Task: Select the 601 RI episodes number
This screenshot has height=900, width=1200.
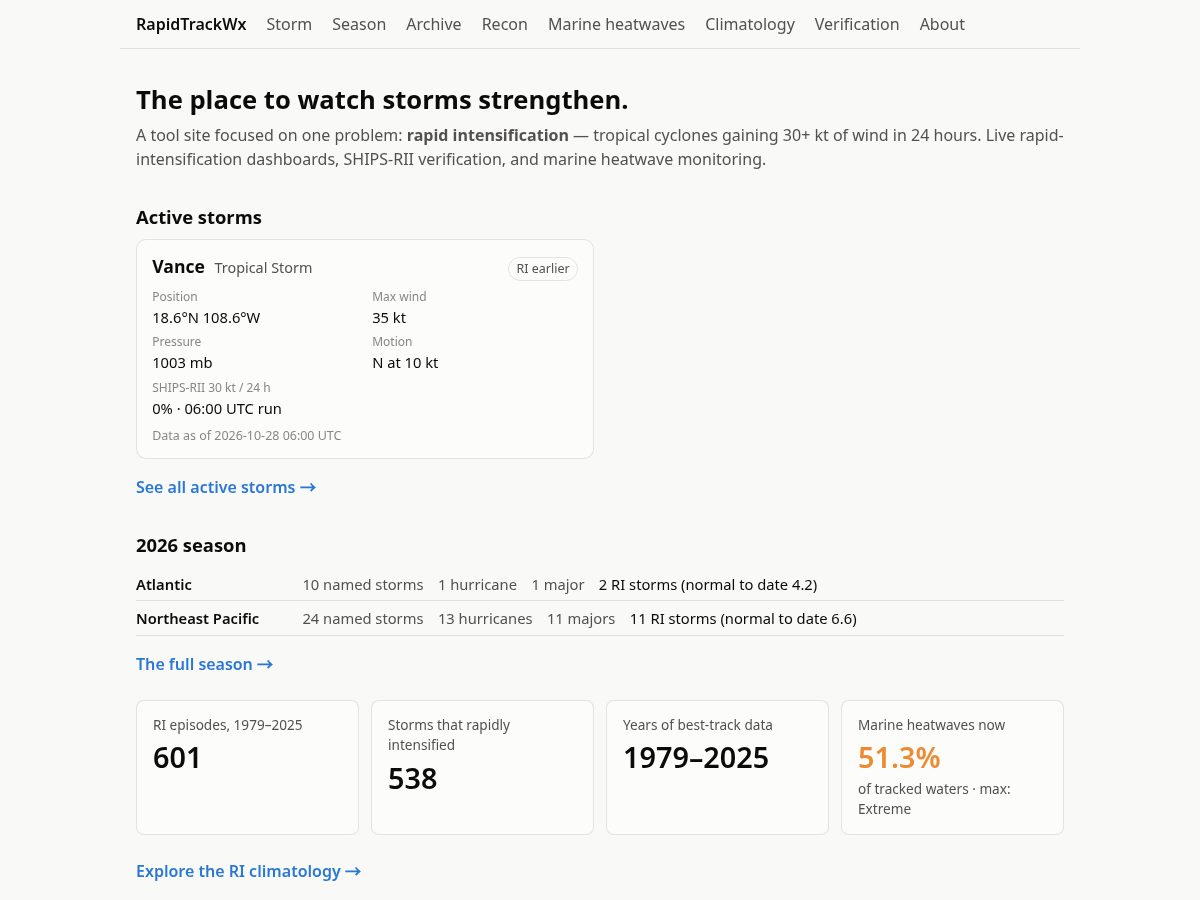Action: 177,758
